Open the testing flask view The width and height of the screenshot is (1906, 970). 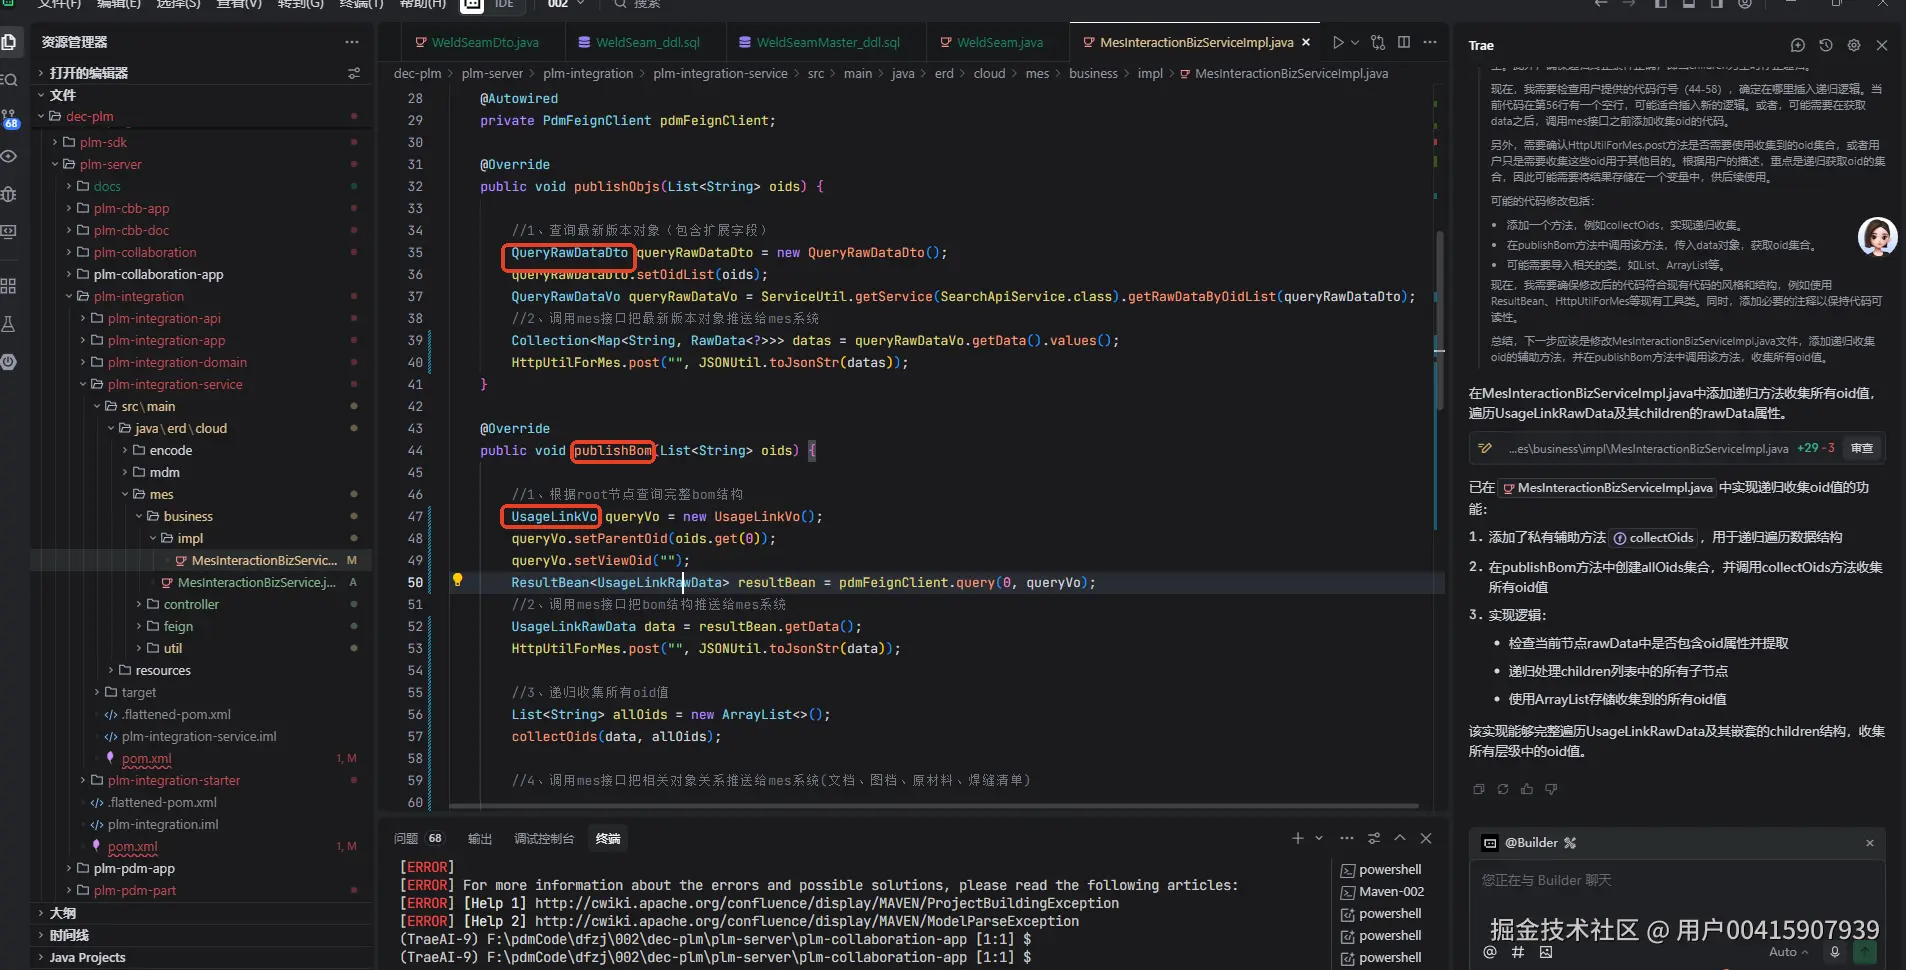click(9, 324)
